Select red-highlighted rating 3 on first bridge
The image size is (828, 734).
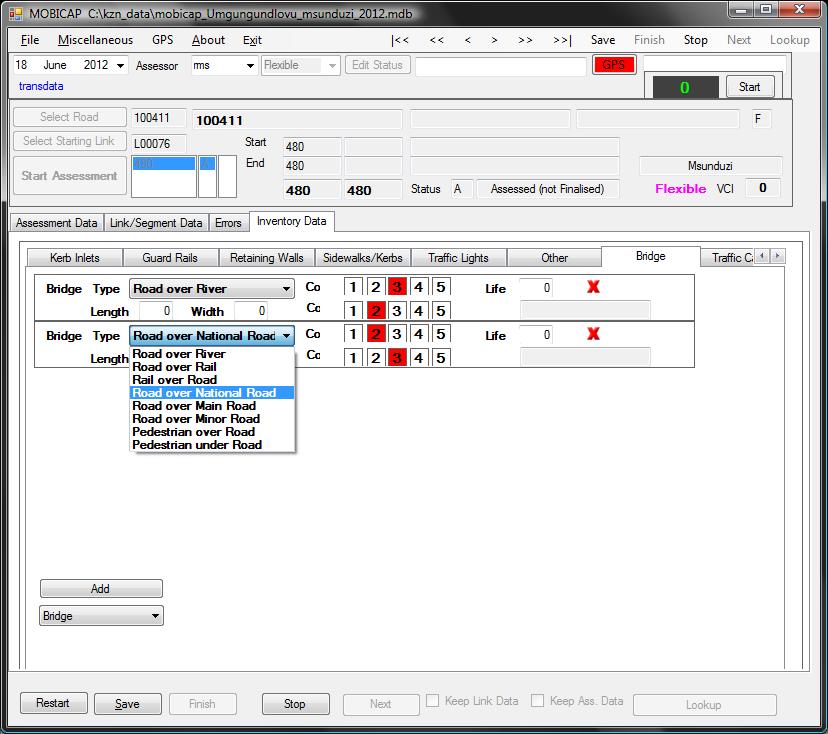397,288
